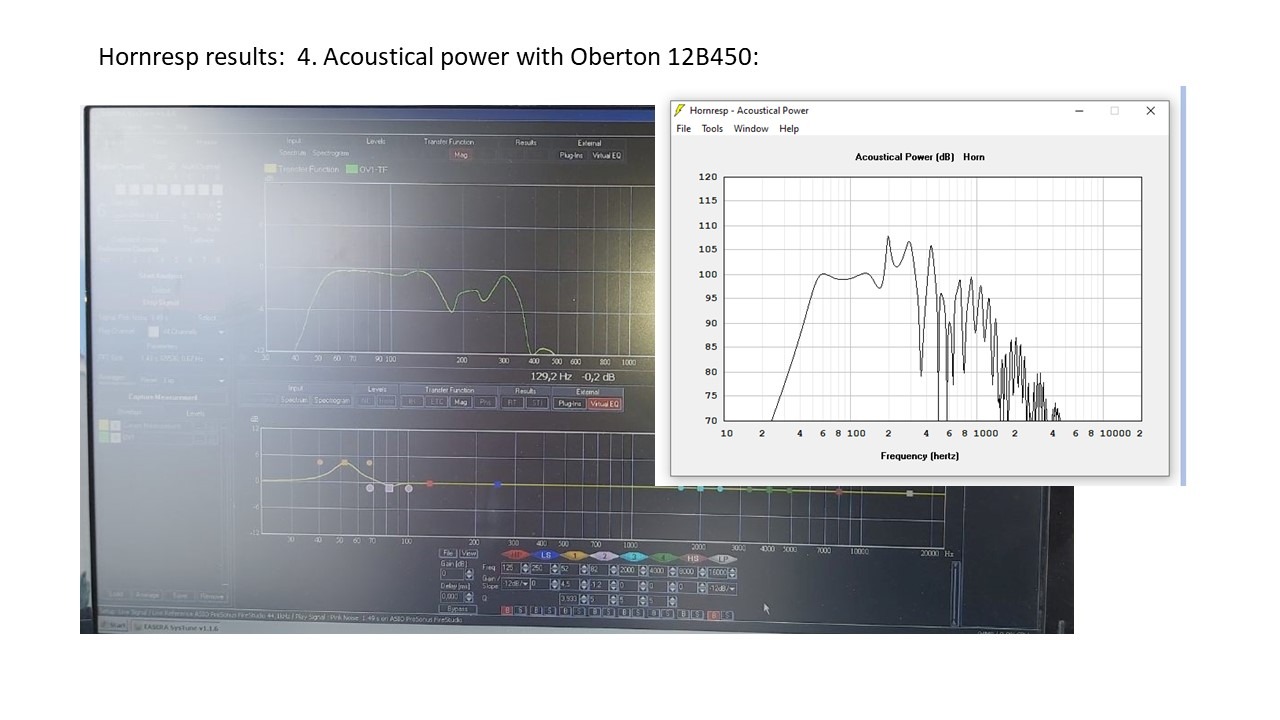Toggle the LP filter S solo button

(727, 614)
